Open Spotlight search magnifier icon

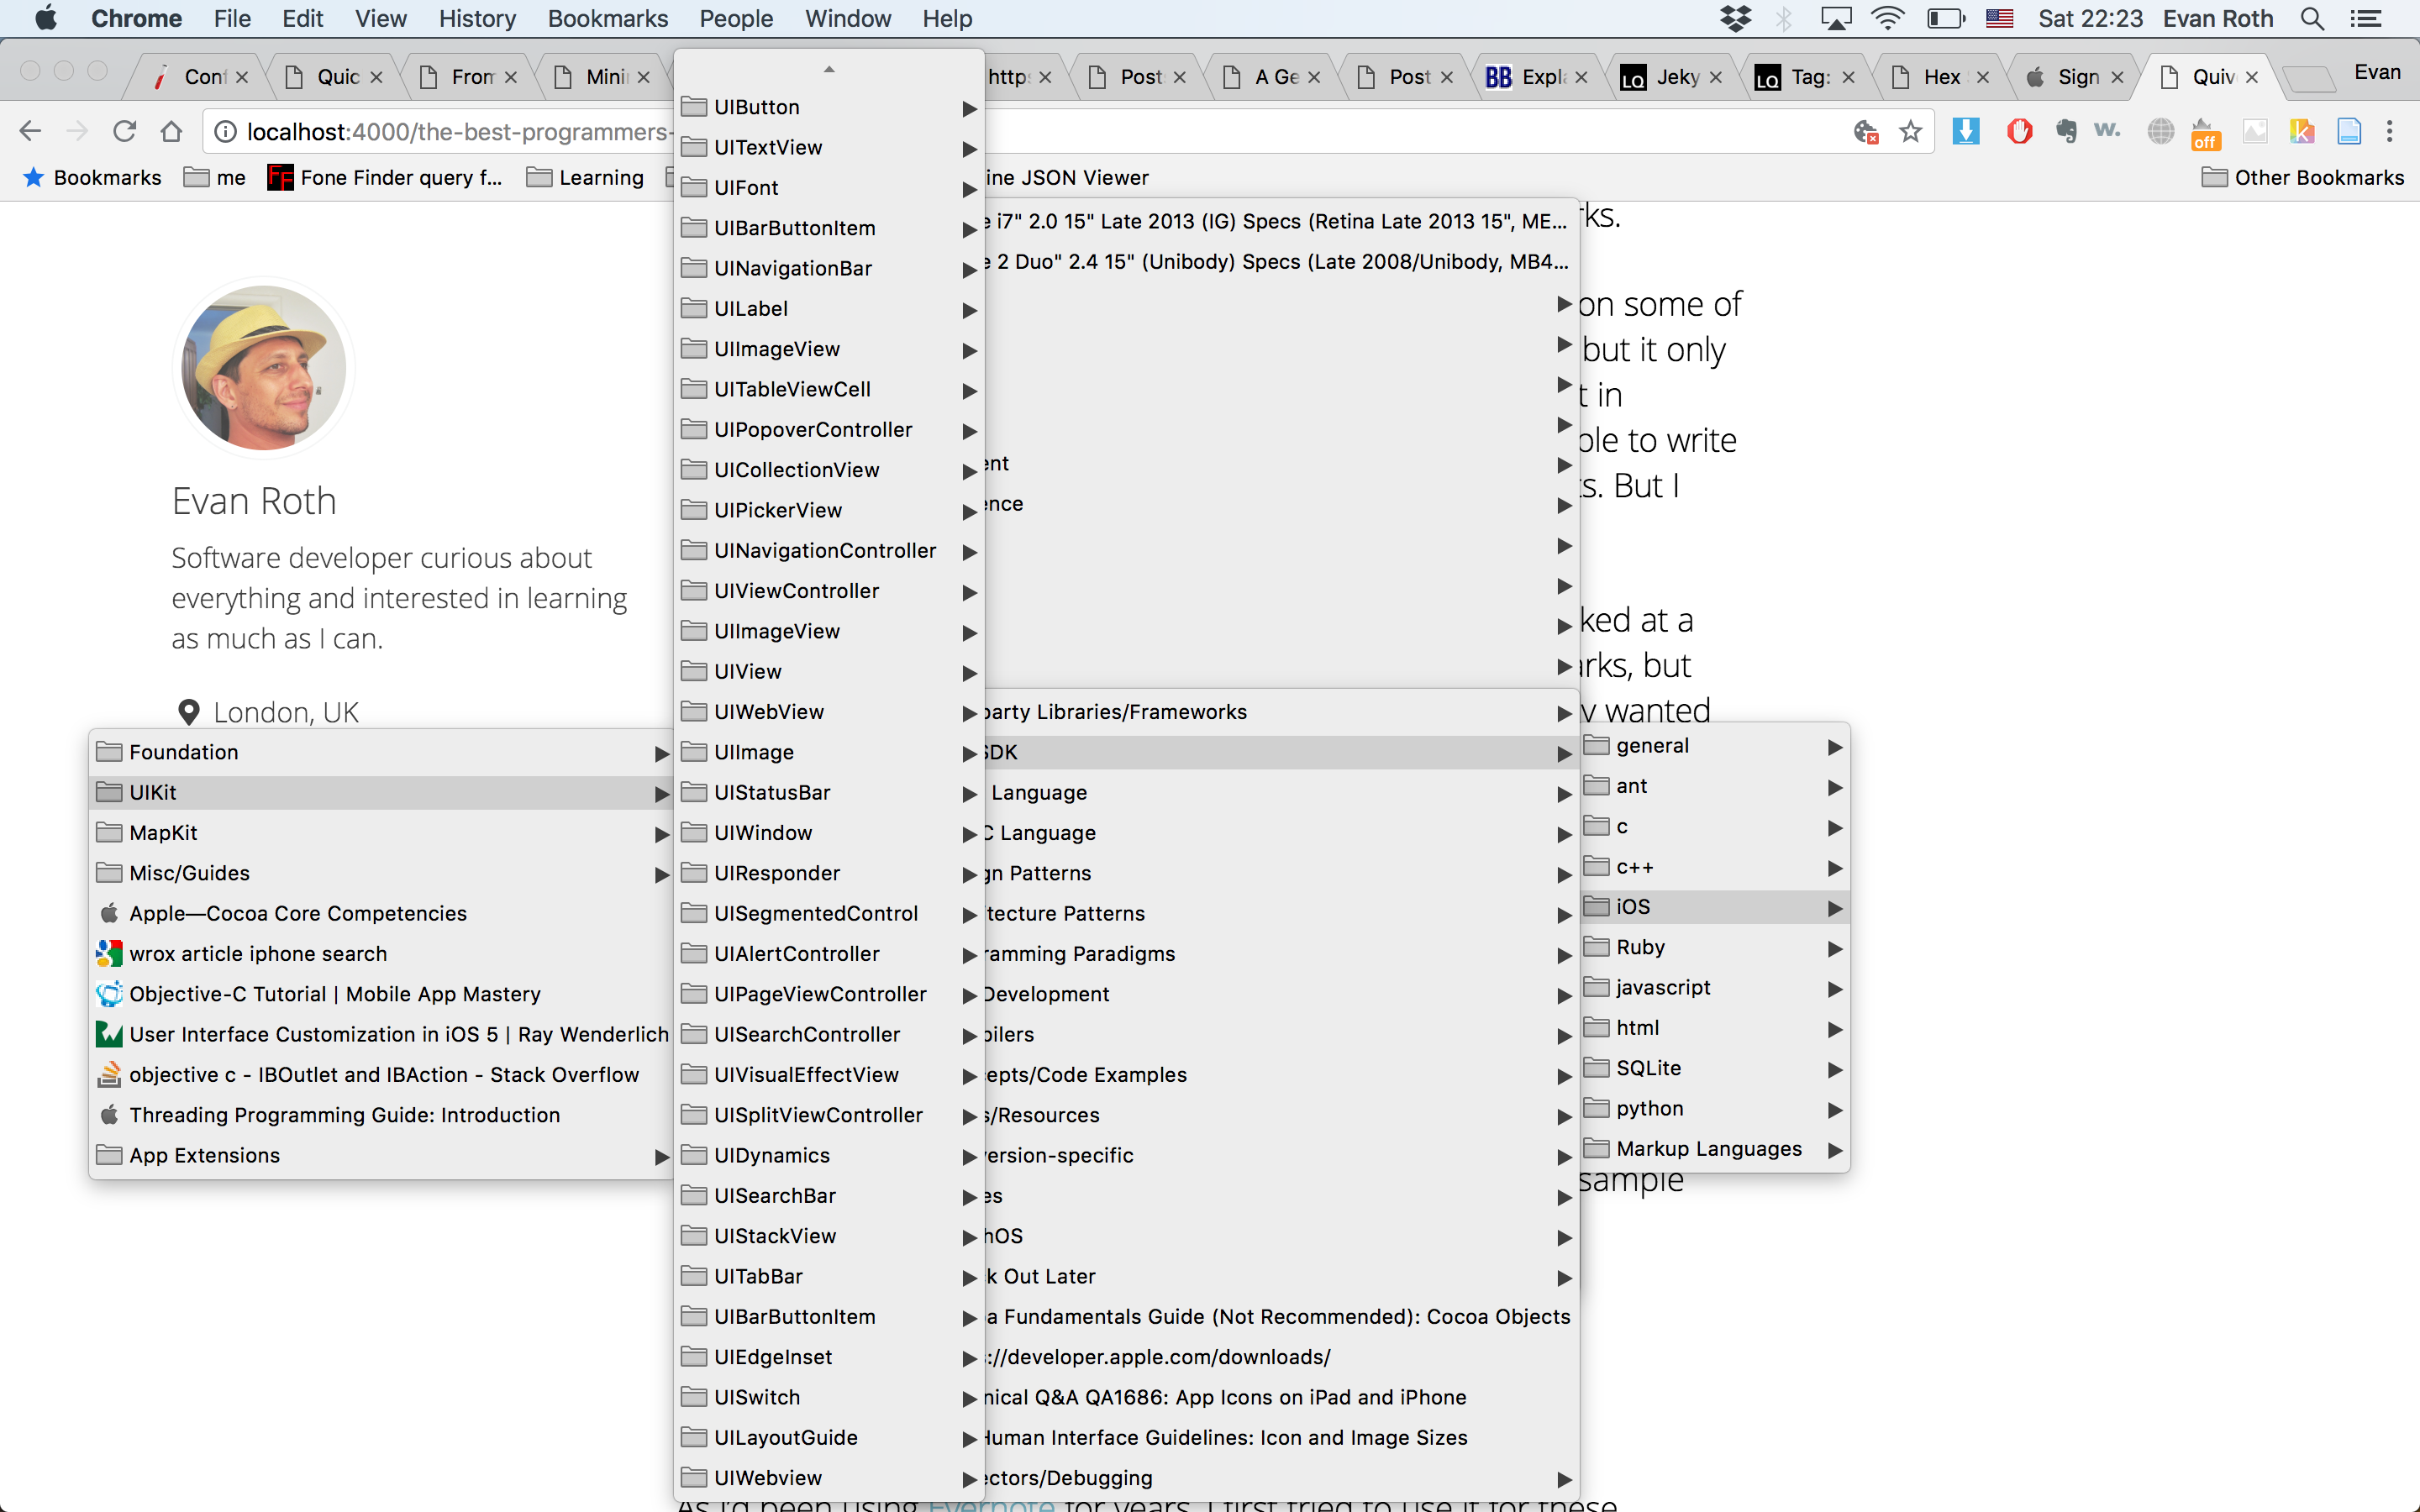tap(2312, 18)
